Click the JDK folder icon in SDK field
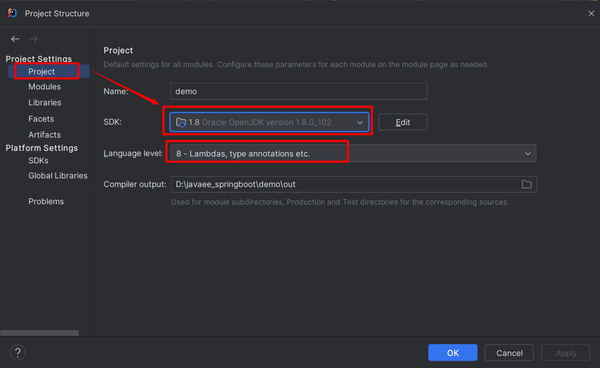Screen dimensions: 600x368 tap(181, 122)
